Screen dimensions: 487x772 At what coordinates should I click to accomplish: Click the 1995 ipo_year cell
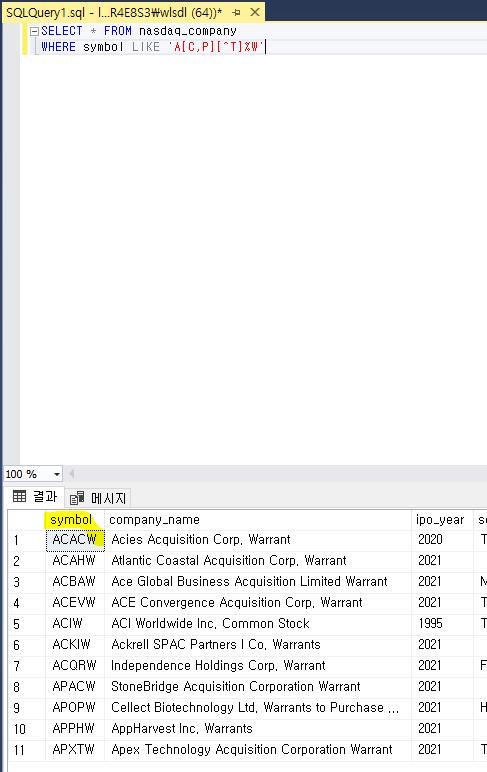(442, 624)
